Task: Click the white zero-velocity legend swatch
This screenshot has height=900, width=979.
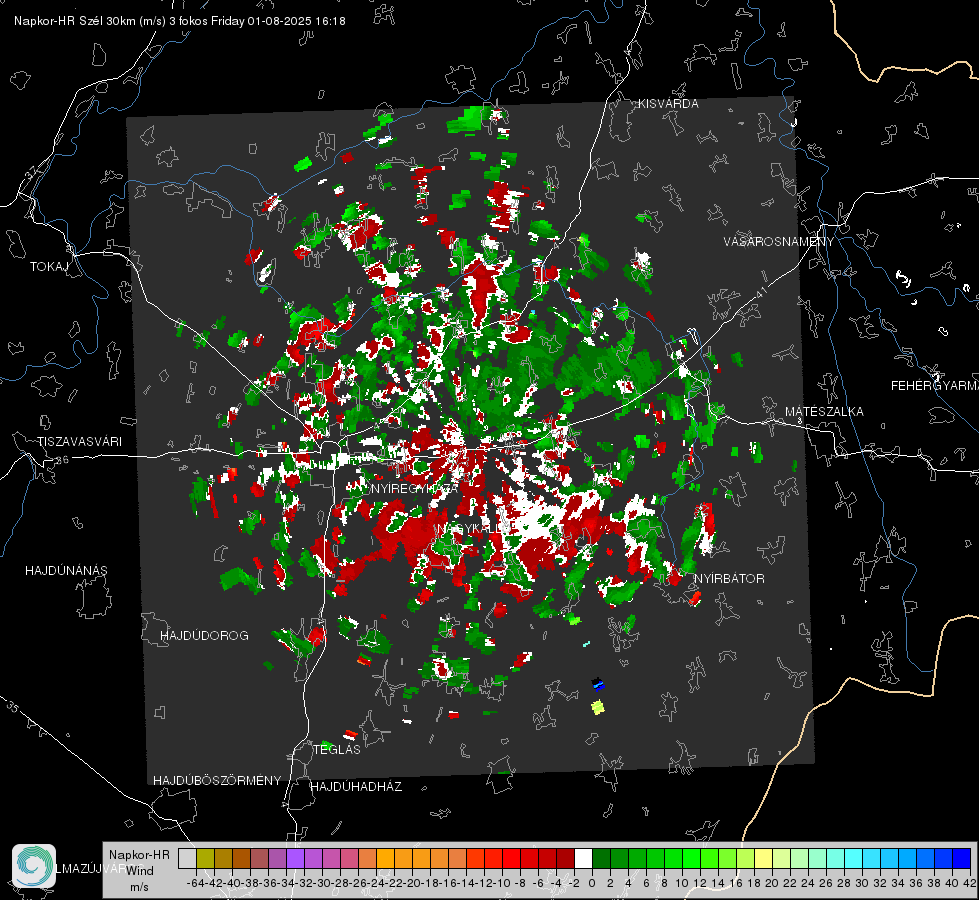Action: coord(583,858)
